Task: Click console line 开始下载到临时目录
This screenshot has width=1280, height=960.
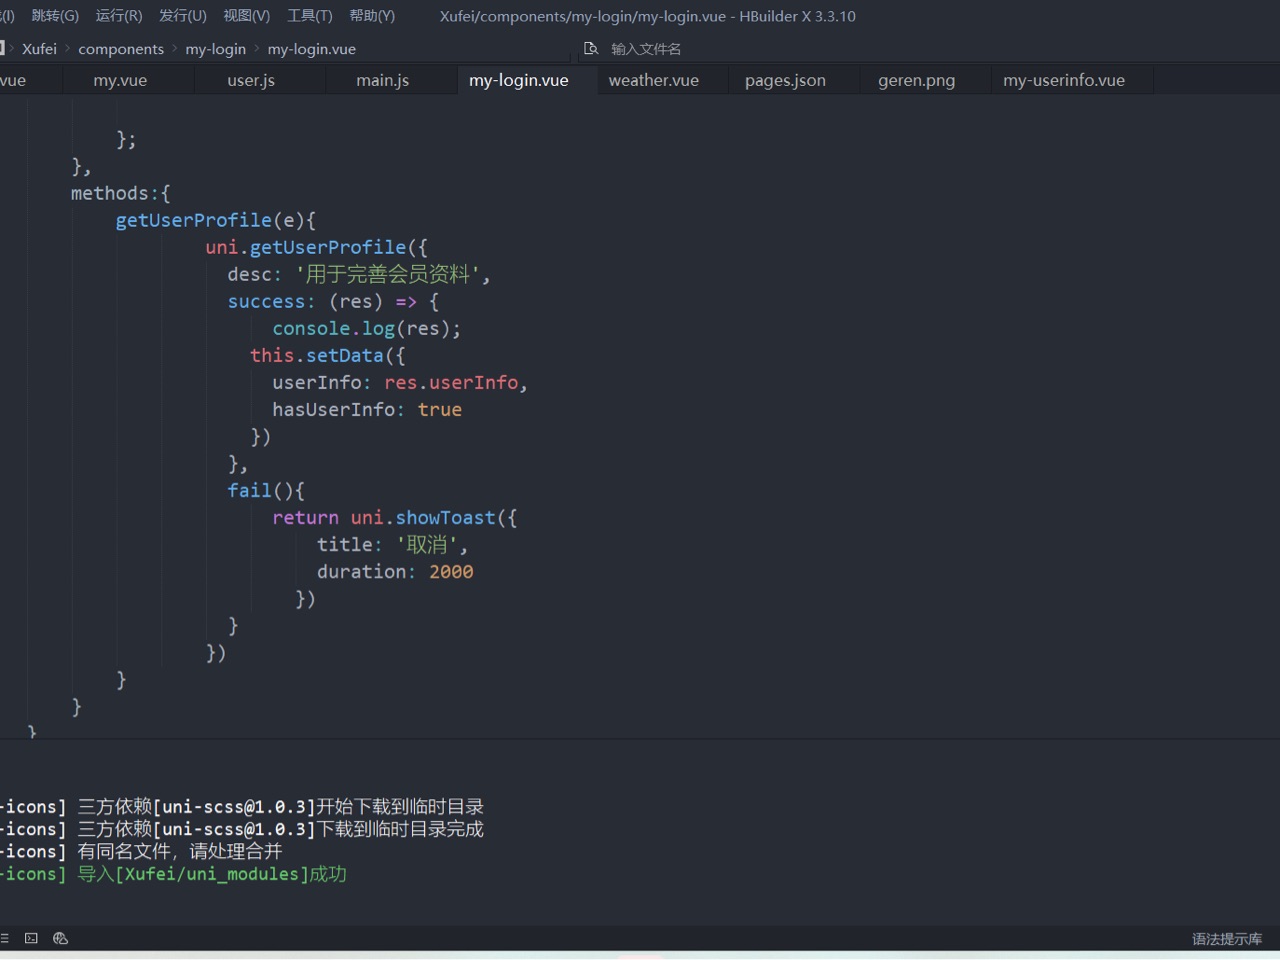Action: tap(242, 806)
